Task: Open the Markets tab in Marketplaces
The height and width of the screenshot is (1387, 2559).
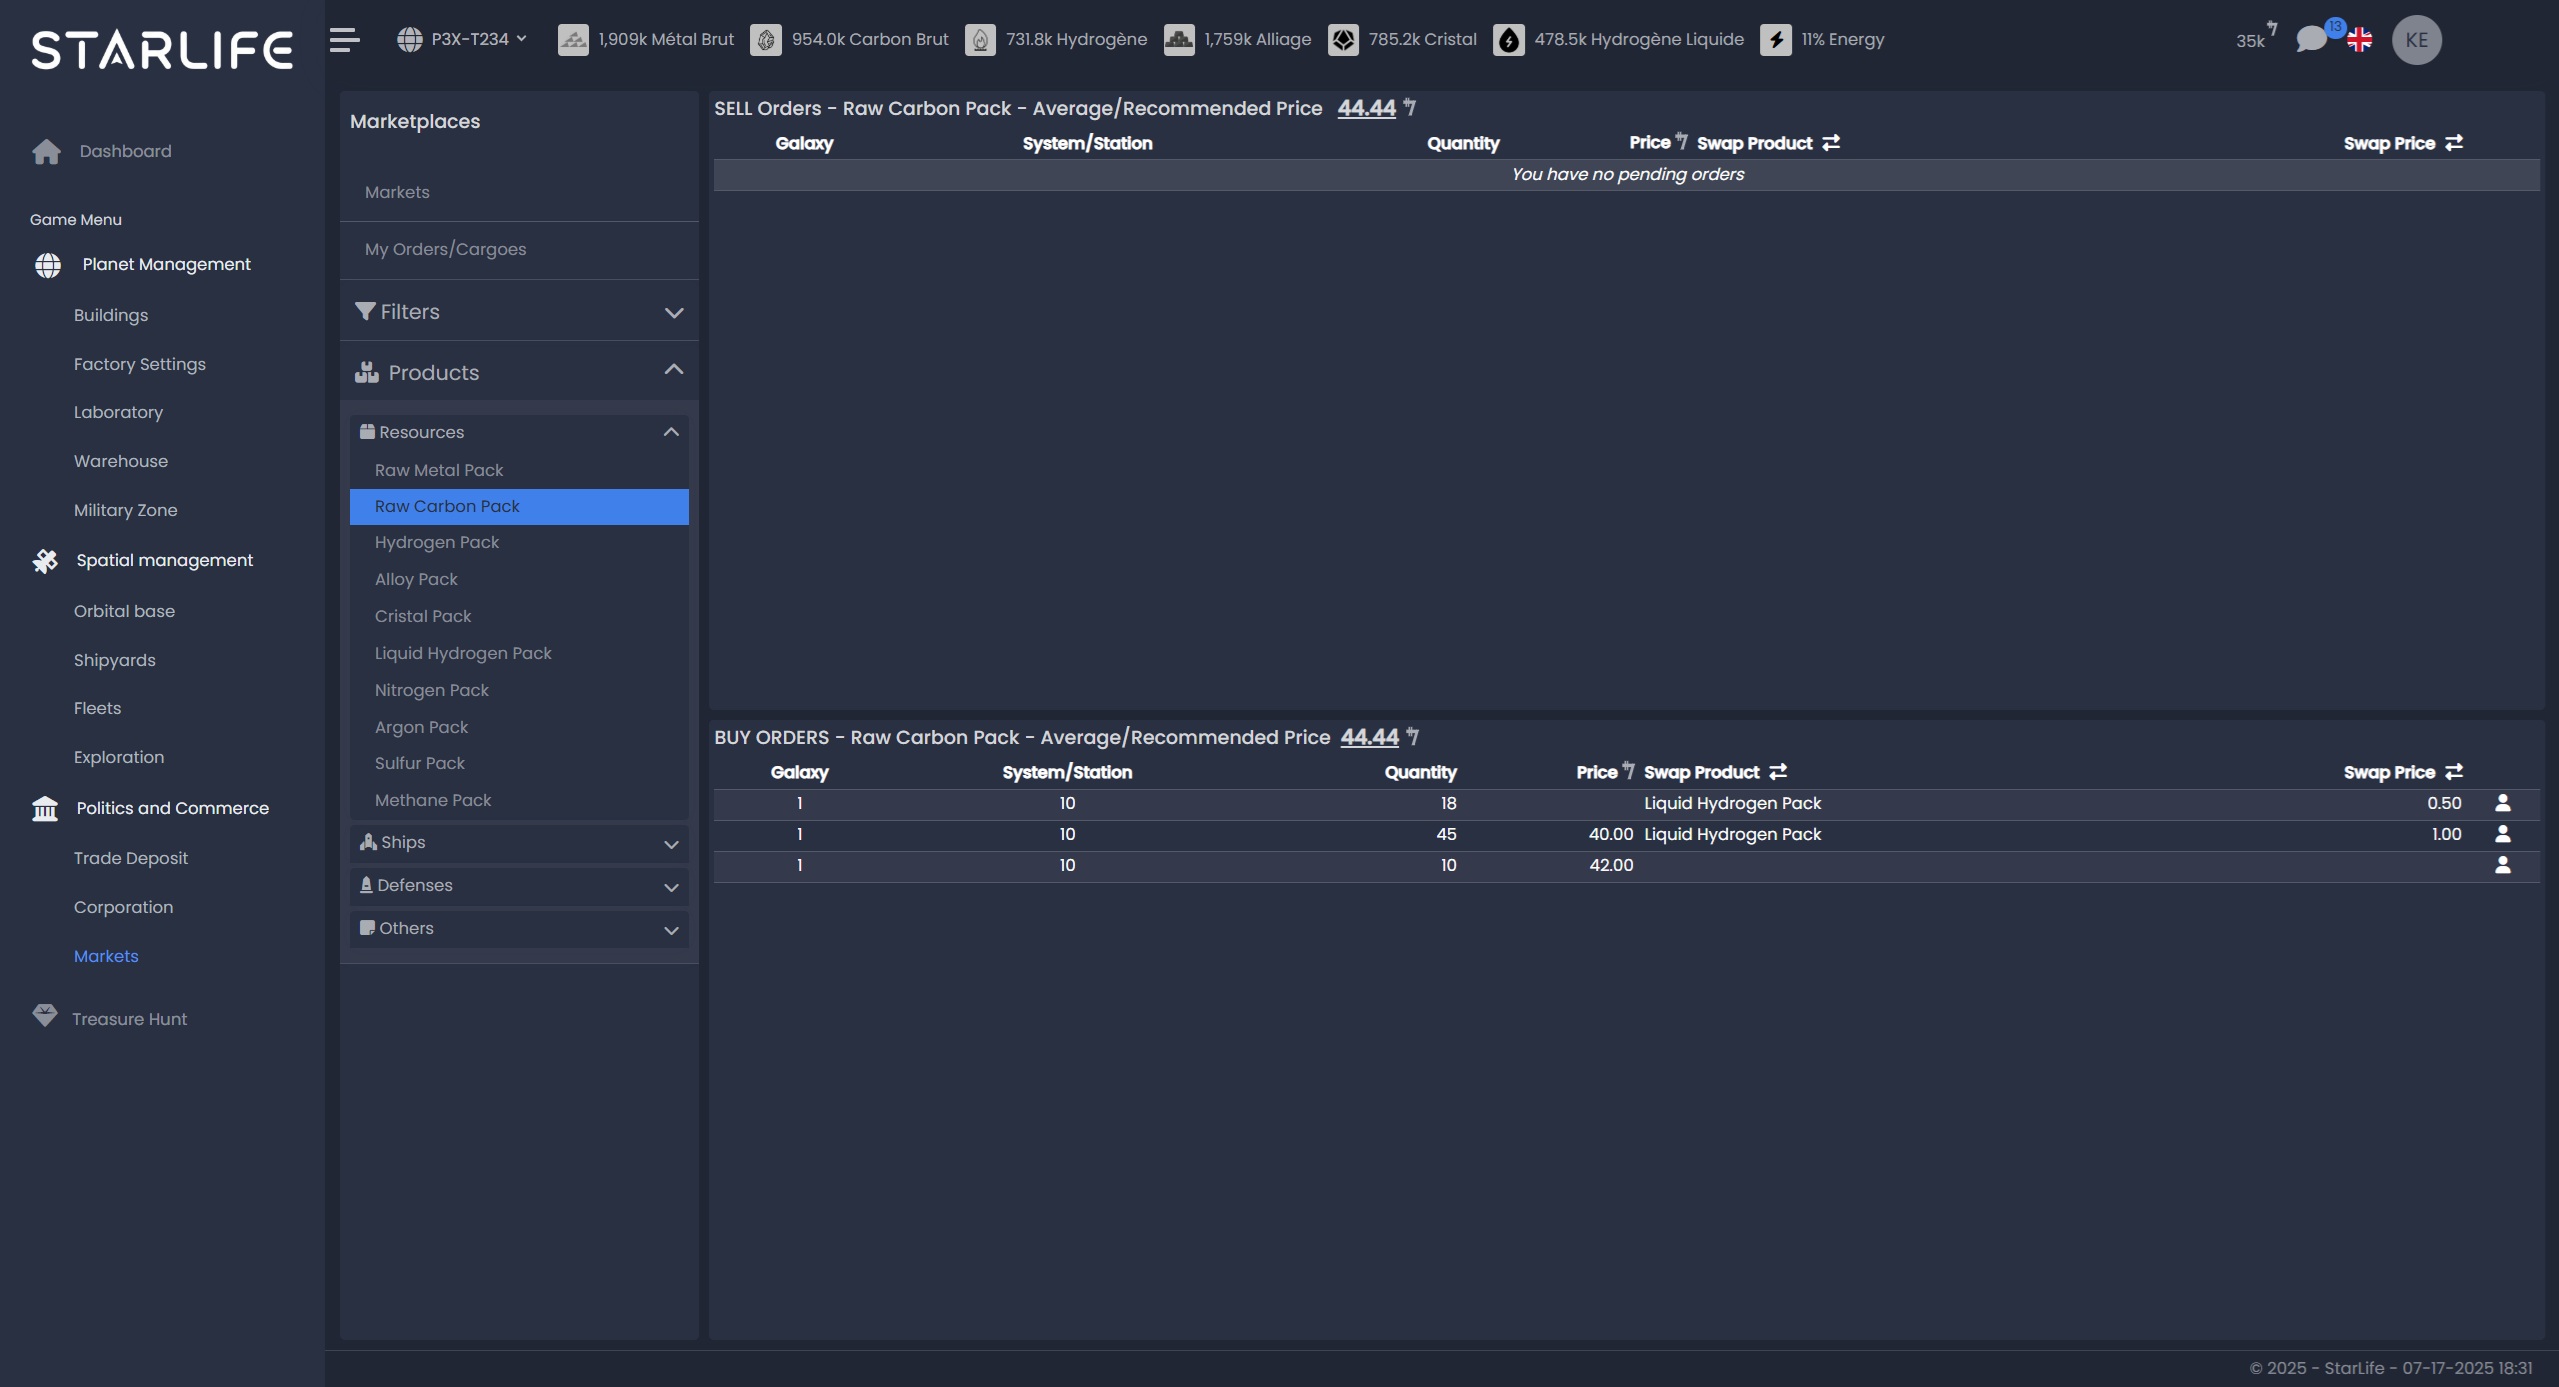Action: [x=397, y=192]
